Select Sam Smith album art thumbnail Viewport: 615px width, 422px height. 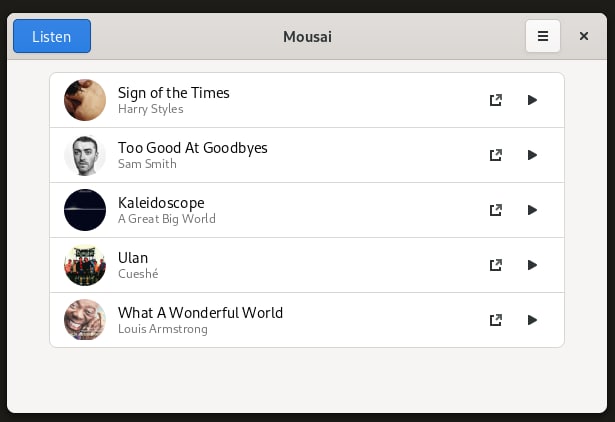point(85,155)
